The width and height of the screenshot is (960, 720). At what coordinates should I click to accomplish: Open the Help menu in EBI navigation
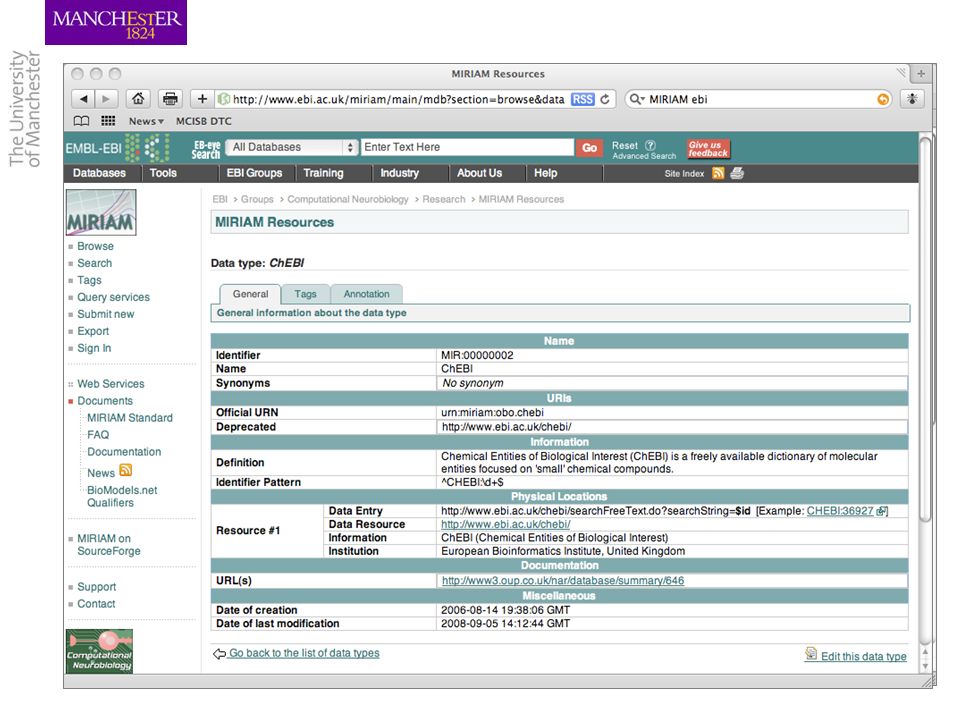[546, 173]
